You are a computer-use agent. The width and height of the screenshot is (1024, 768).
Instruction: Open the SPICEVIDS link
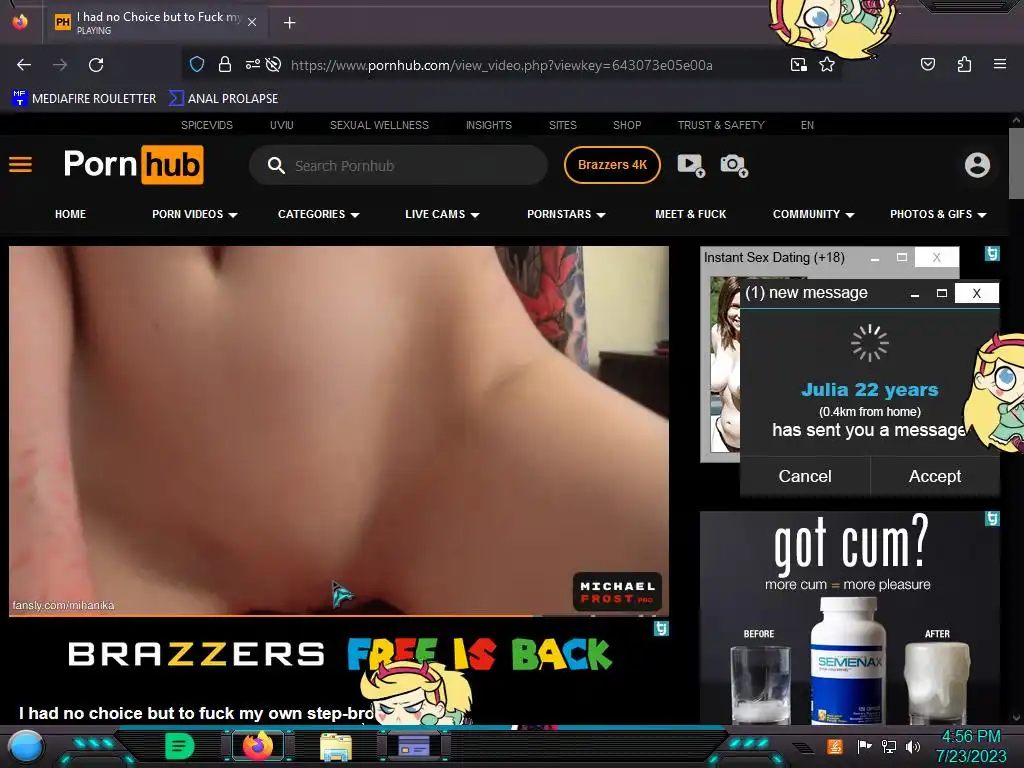click(x=207, y=125)
